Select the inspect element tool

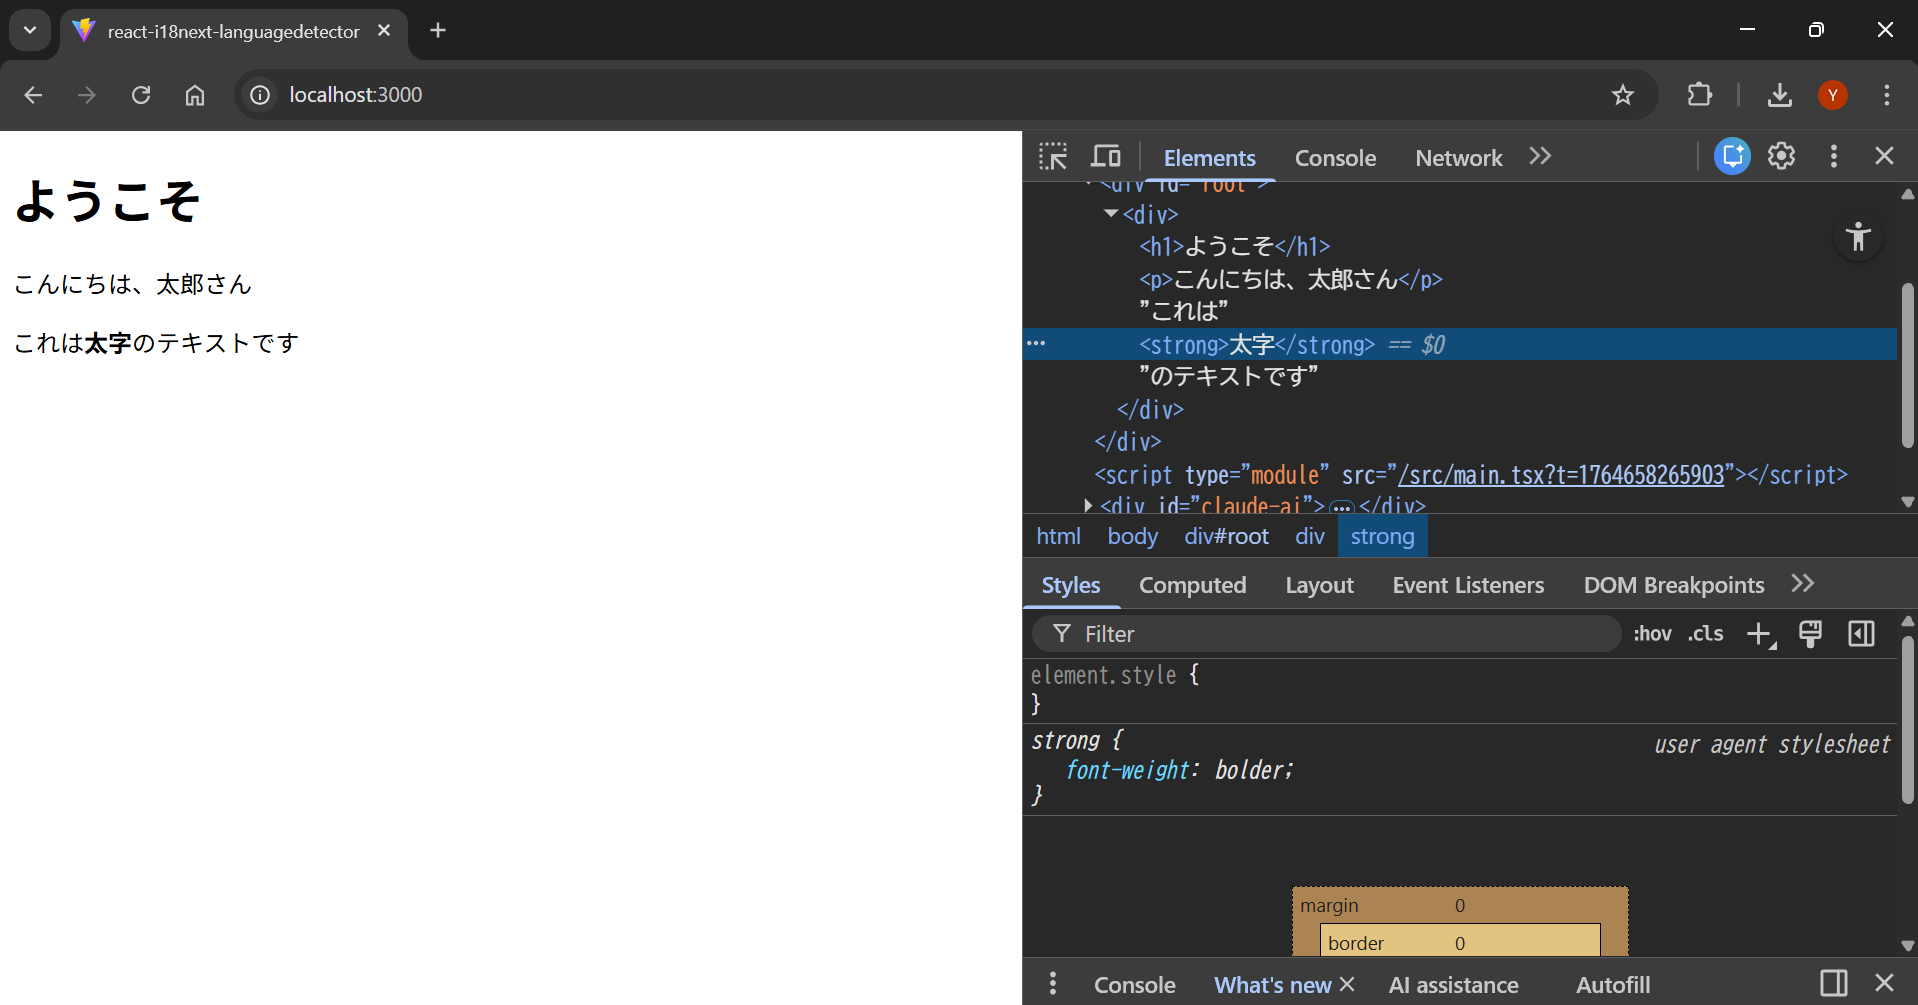1054,156
